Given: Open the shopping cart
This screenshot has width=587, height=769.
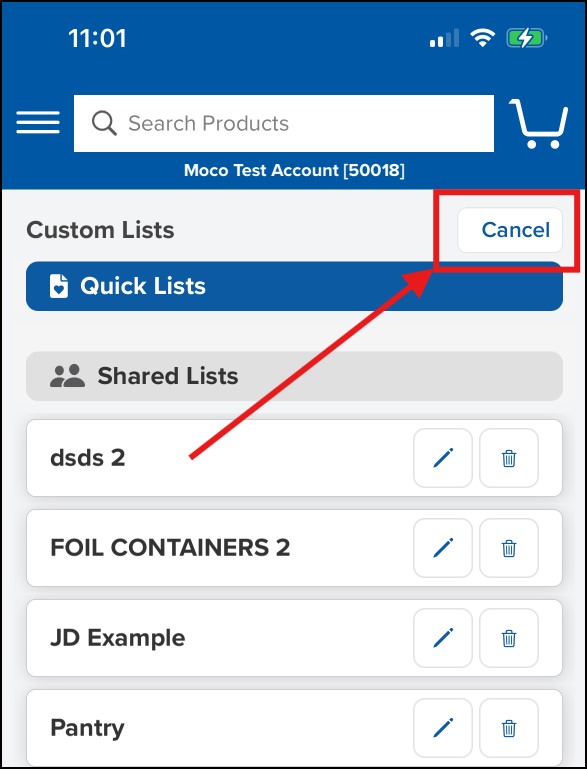Looking at the screenshot, I should coord(538,124).
